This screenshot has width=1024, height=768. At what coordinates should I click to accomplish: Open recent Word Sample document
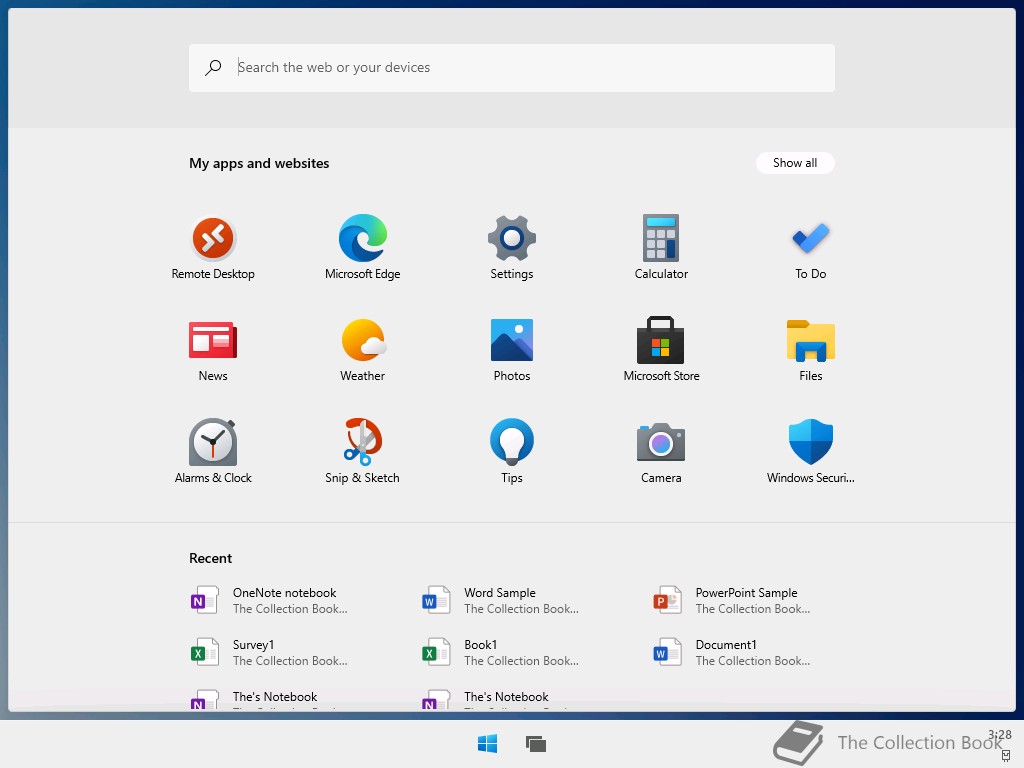click(x=500, y=600)
